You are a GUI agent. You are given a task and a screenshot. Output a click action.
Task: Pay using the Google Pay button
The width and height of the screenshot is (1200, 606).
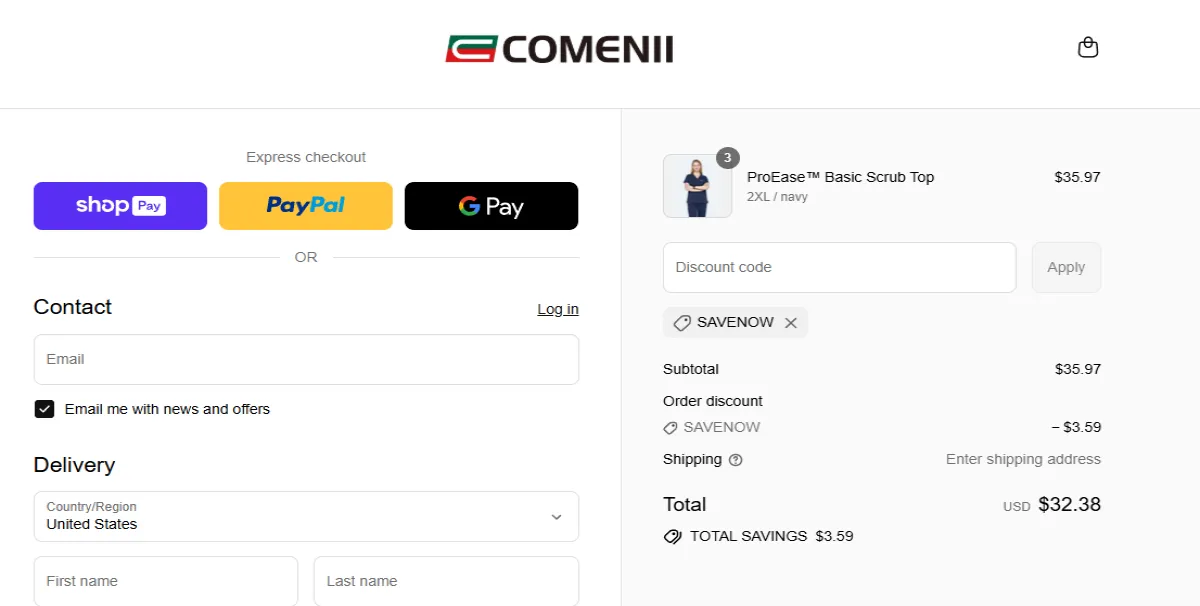click(491, 206)
